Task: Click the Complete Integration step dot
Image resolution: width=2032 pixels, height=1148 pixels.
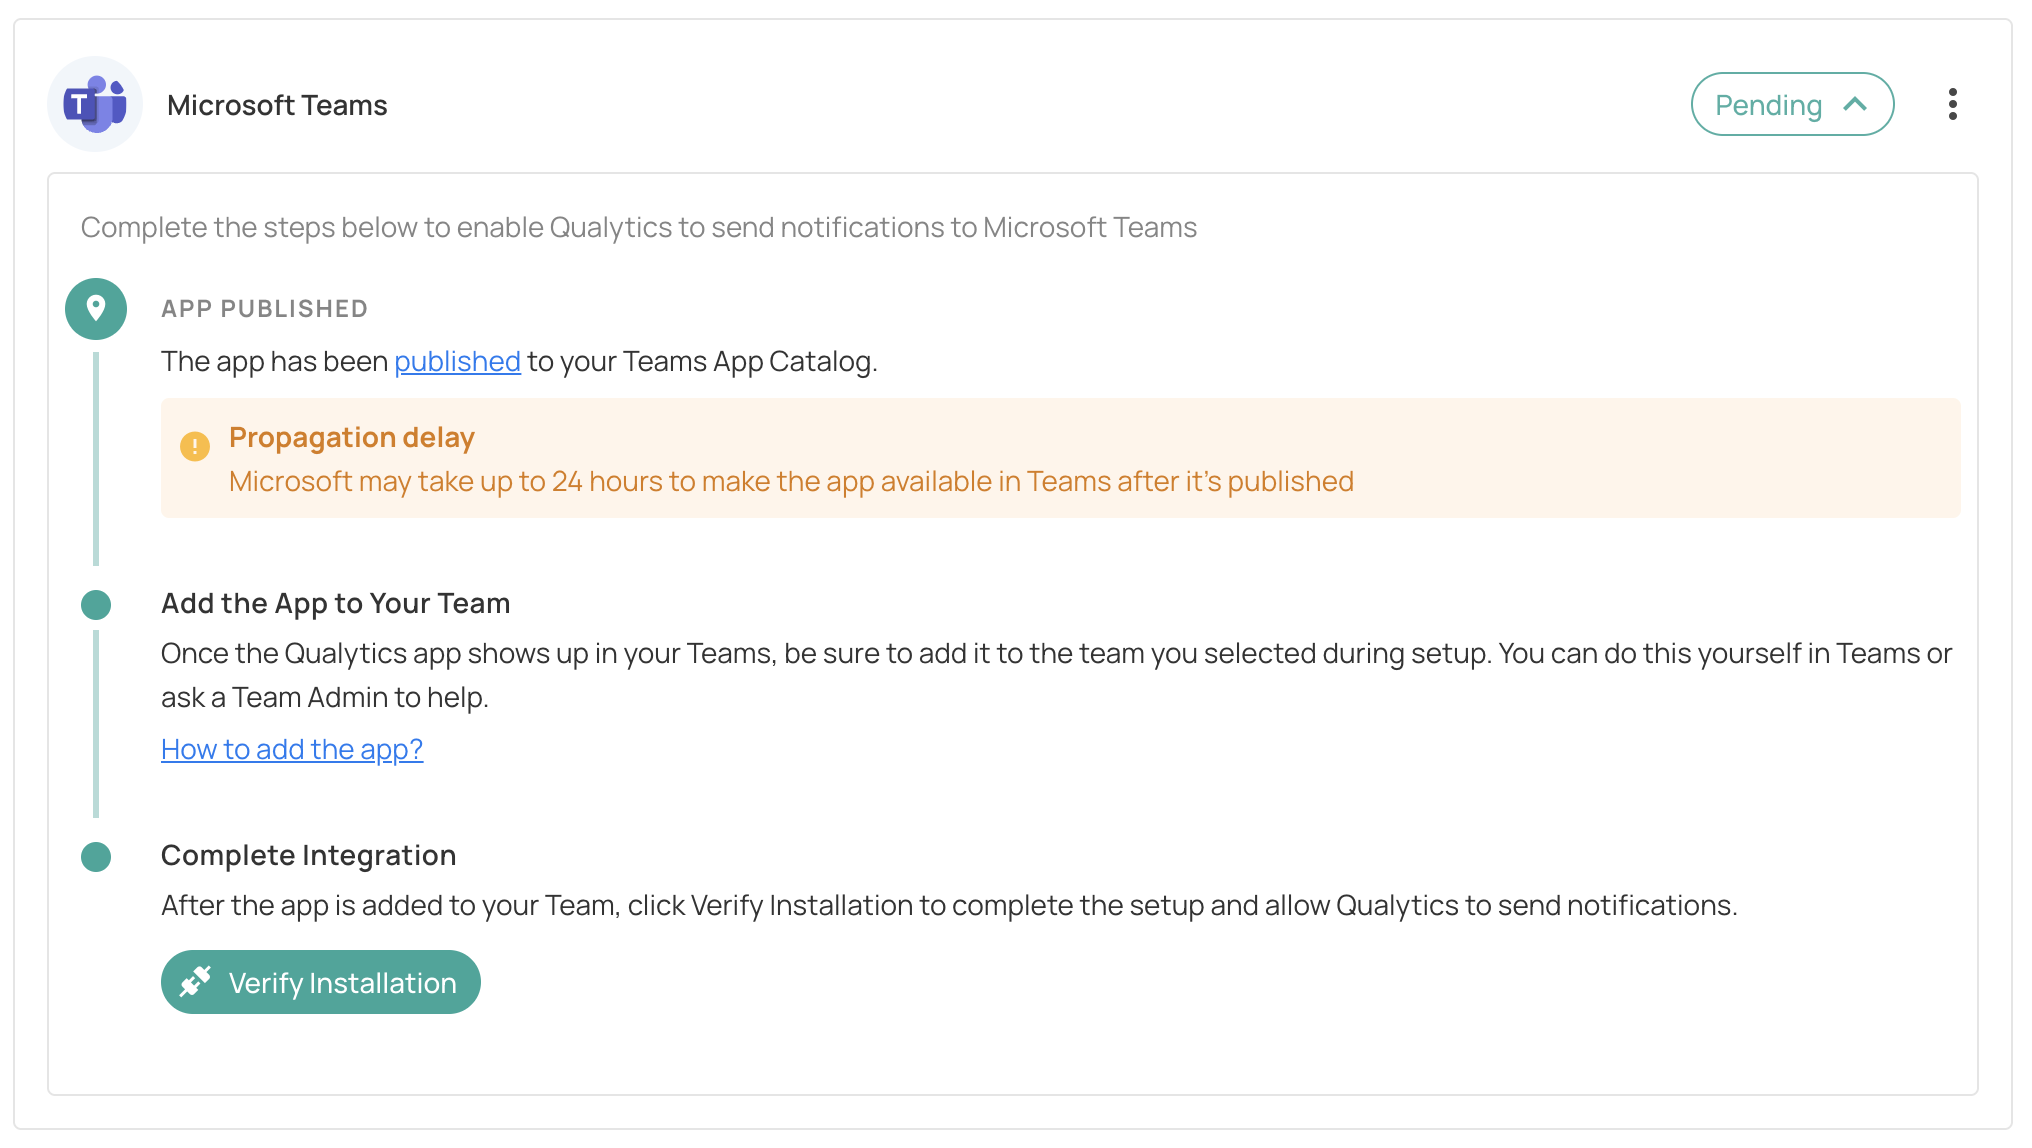Action: coord(96,856)
